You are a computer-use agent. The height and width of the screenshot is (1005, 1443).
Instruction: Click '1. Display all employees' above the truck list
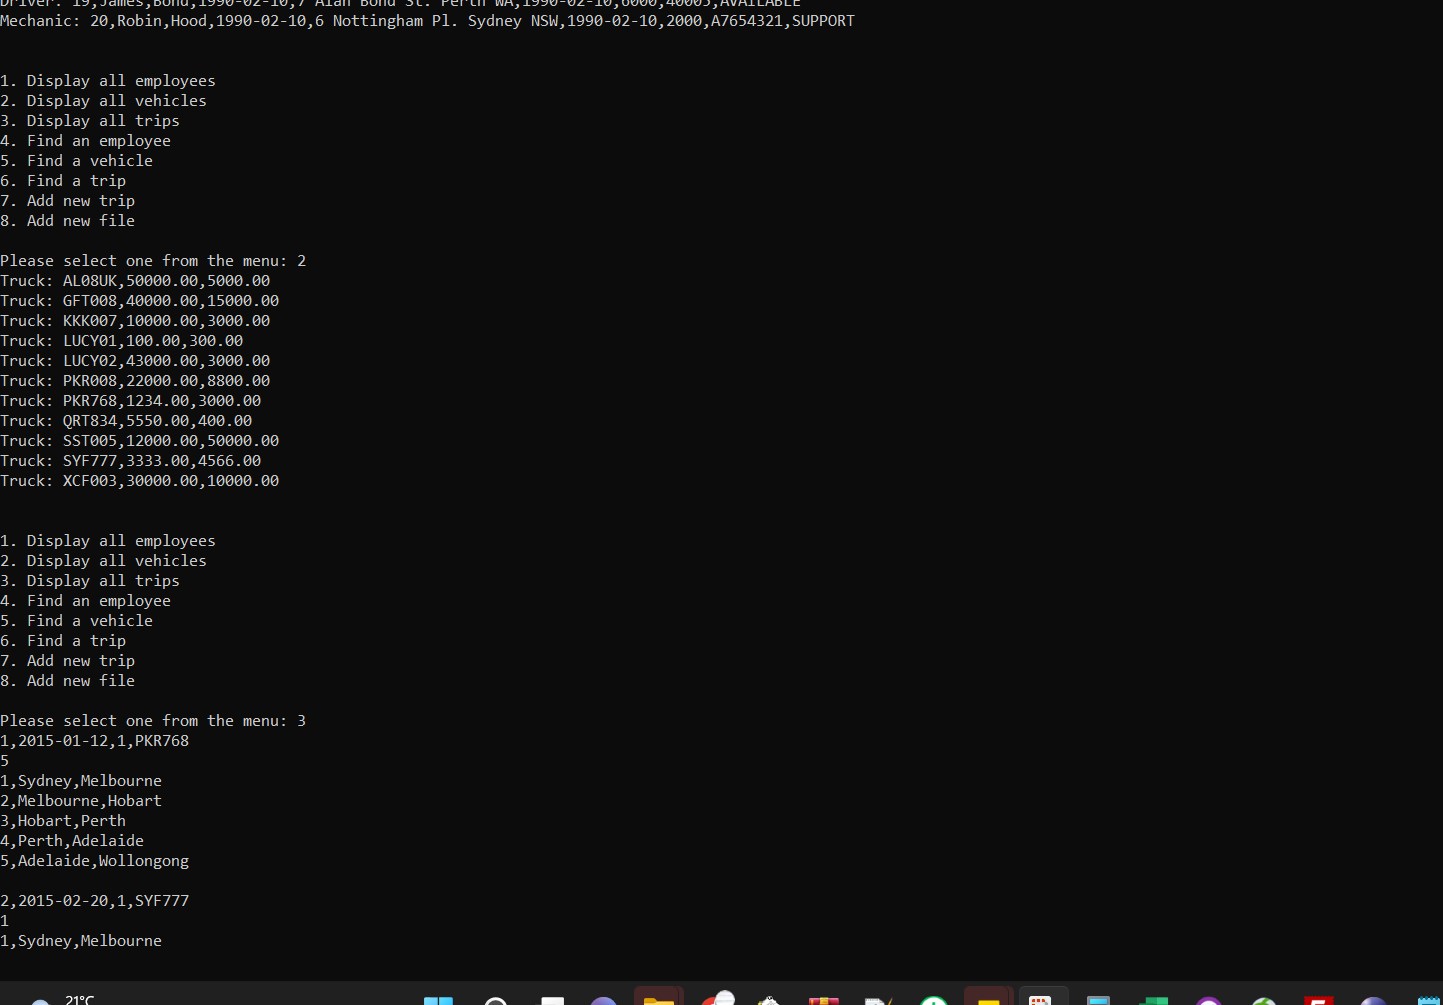click(x=108, y=81)
